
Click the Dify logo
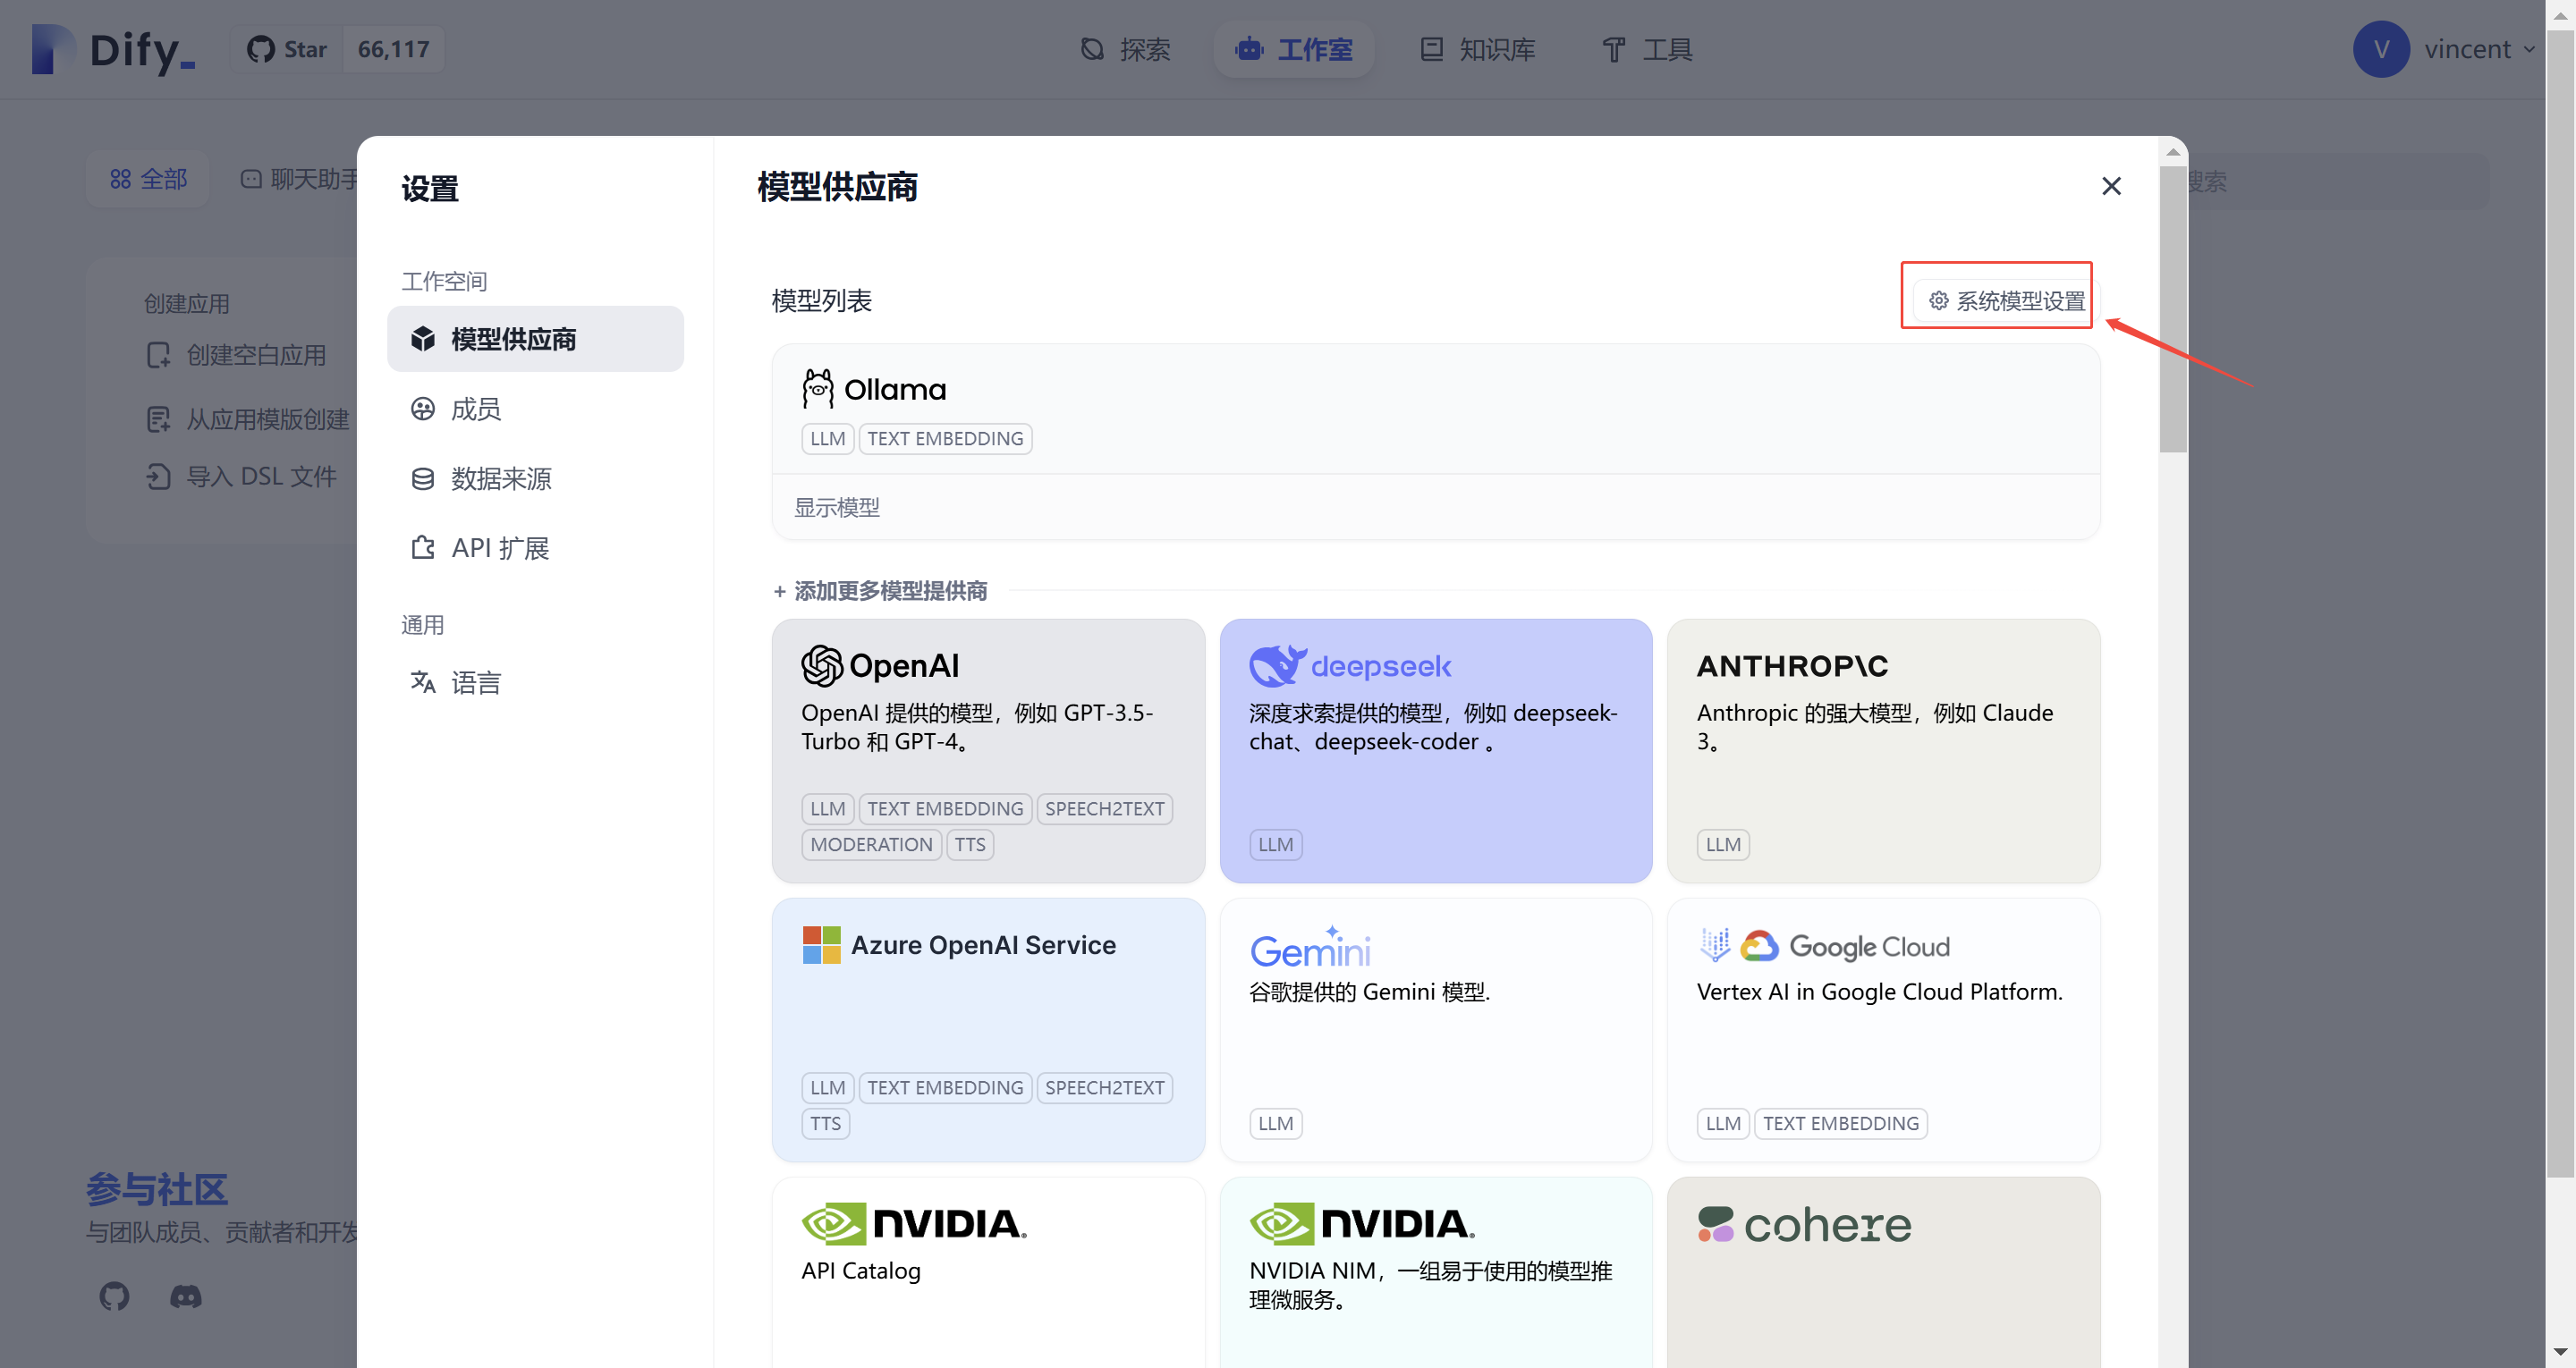(113, 49)
